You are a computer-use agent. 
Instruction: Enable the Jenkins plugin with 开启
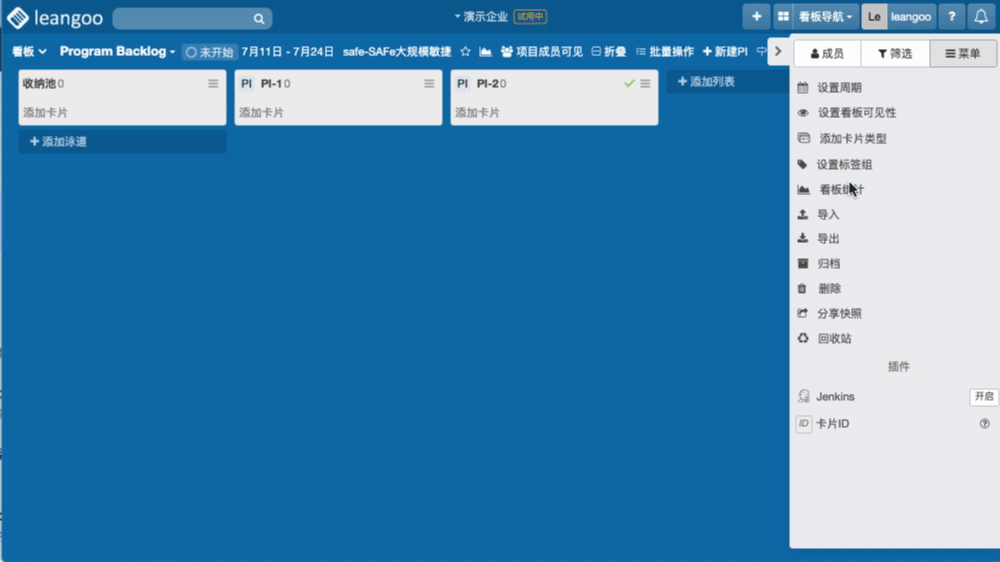pos(983,397)
